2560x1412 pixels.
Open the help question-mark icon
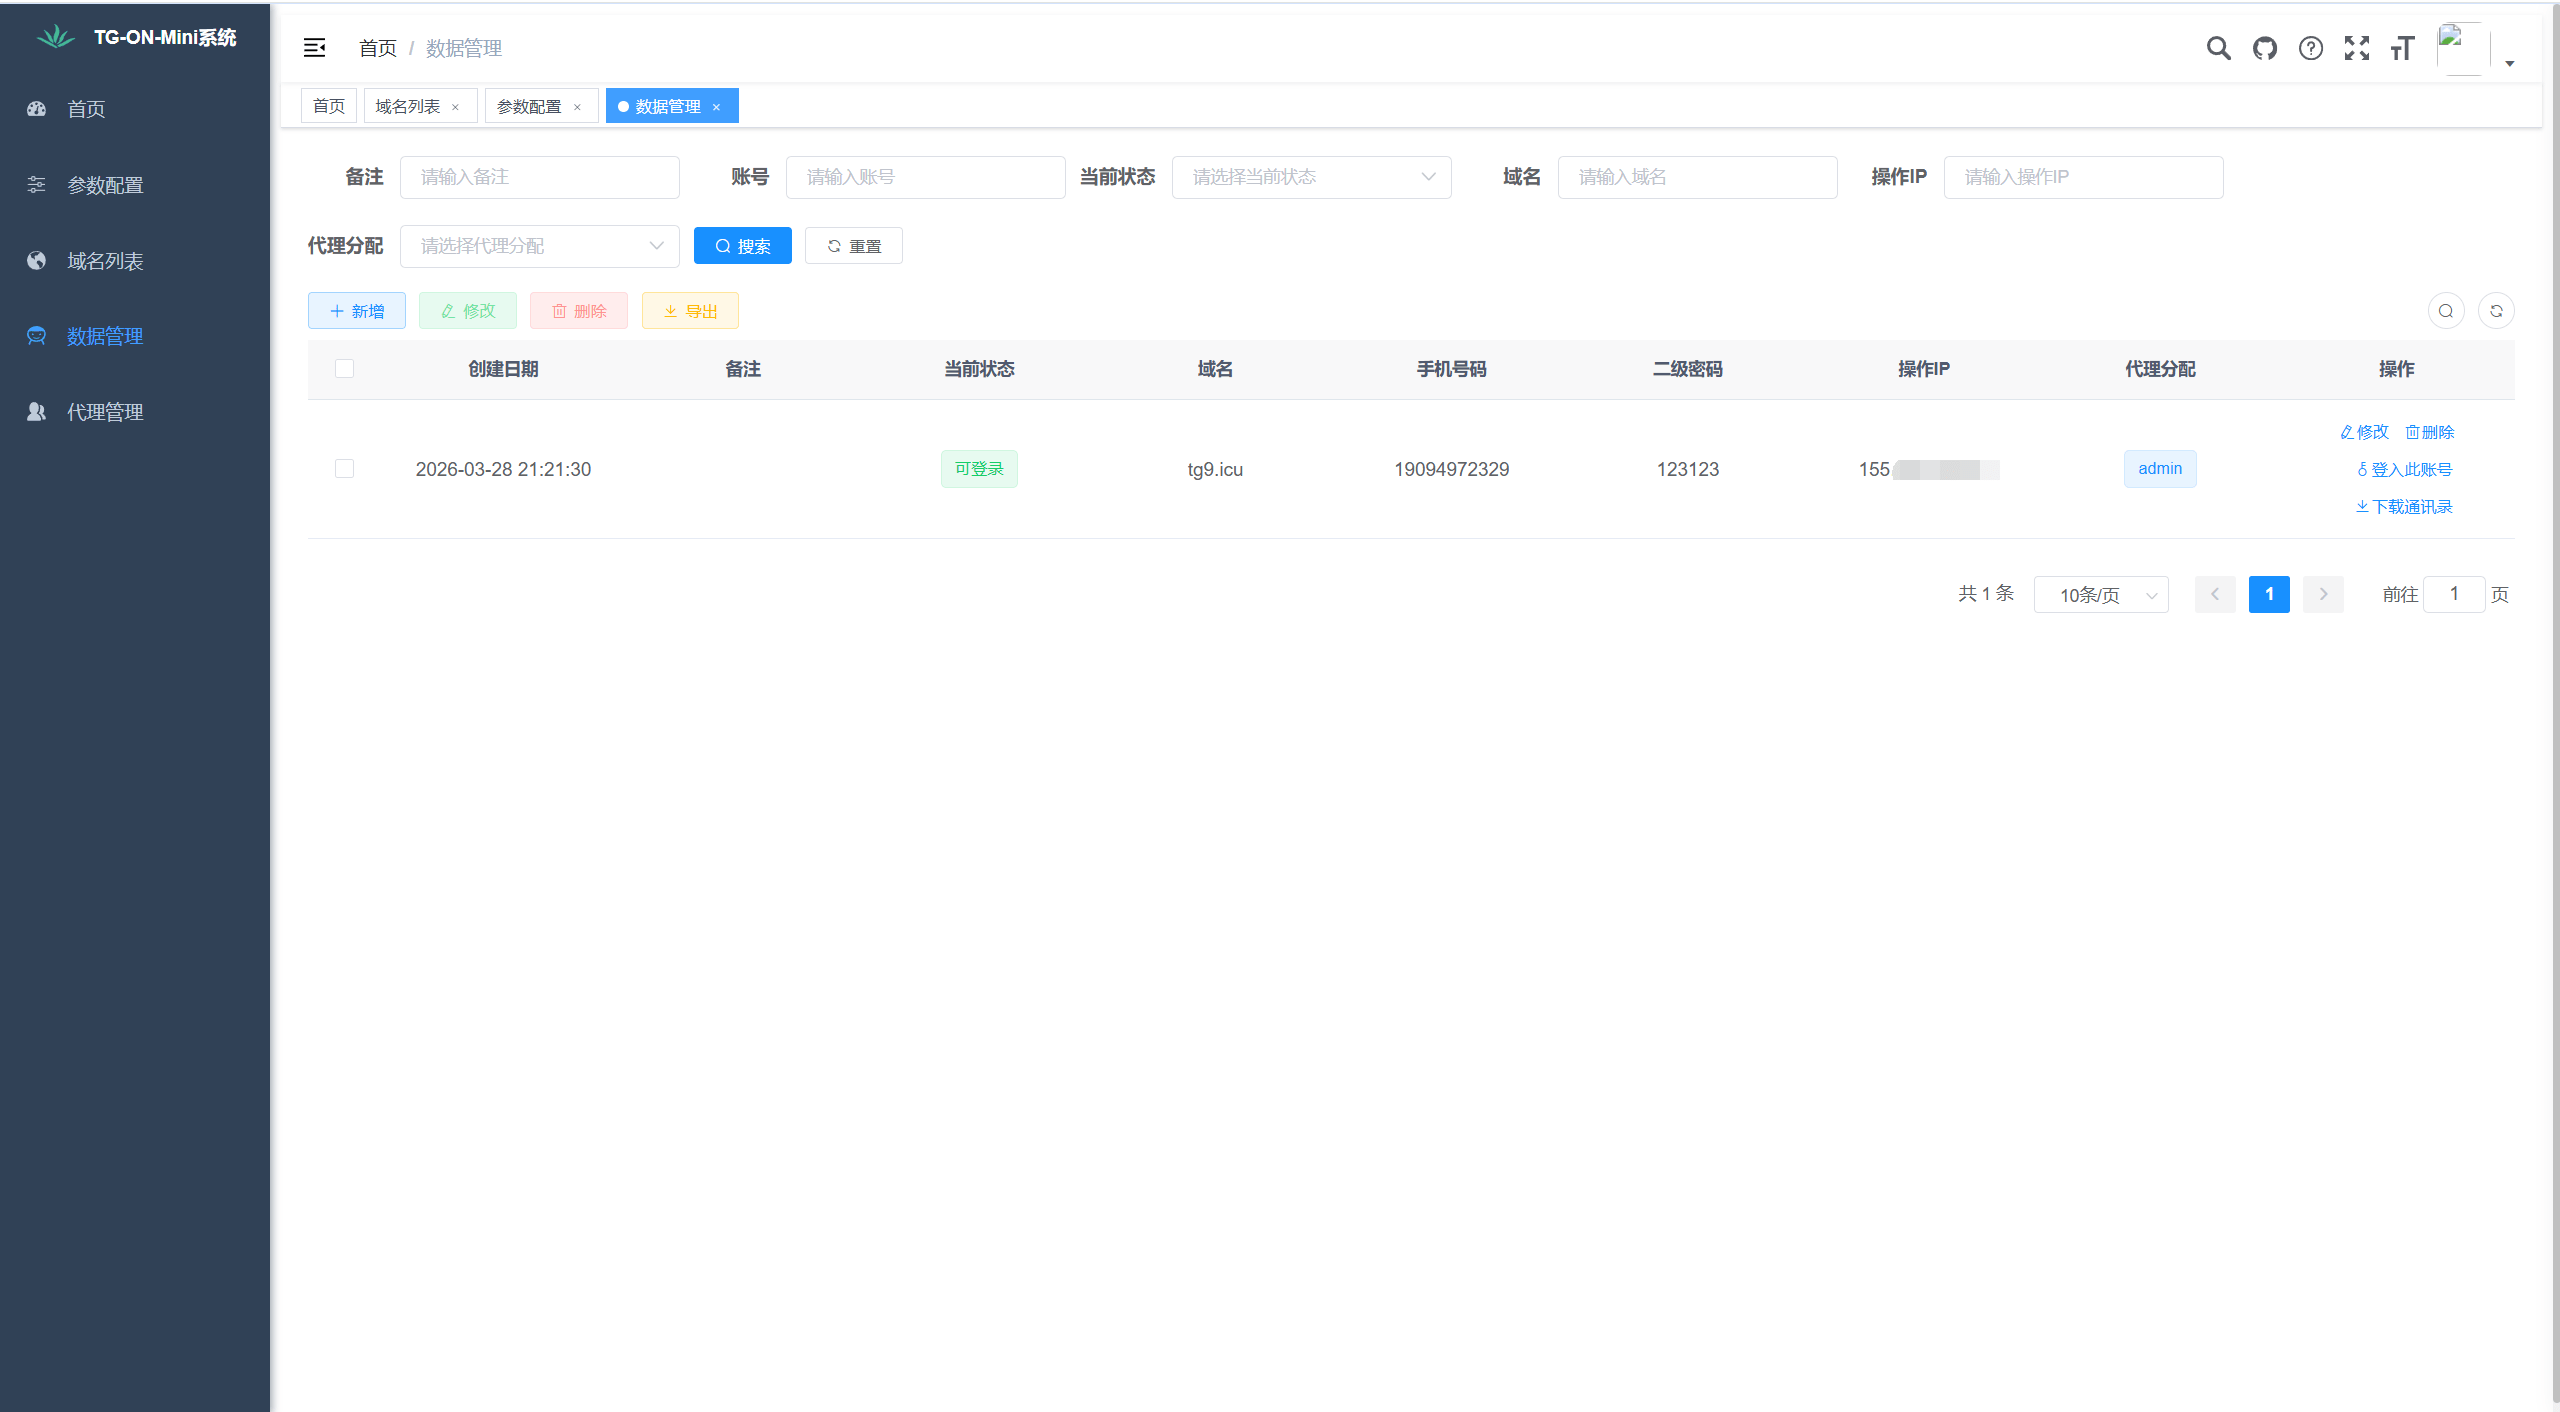tap(2310, 48)
